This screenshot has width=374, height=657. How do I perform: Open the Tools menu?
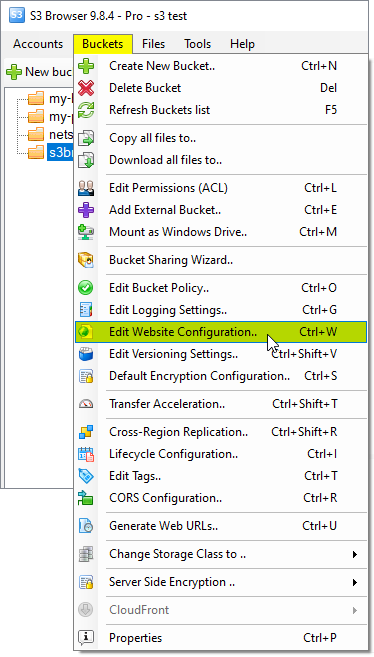pos(197,44)
